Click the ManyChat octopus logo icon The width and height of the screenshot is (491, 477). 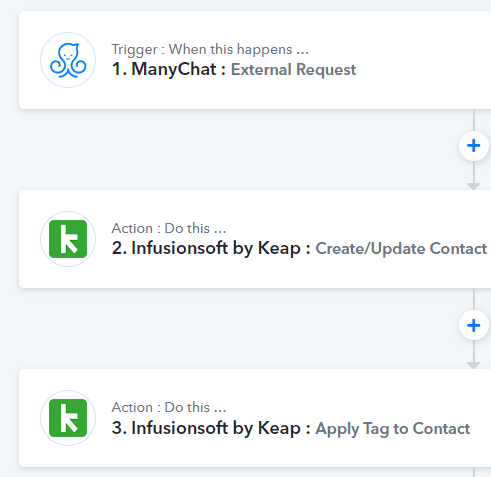click(x=68, y=60)
